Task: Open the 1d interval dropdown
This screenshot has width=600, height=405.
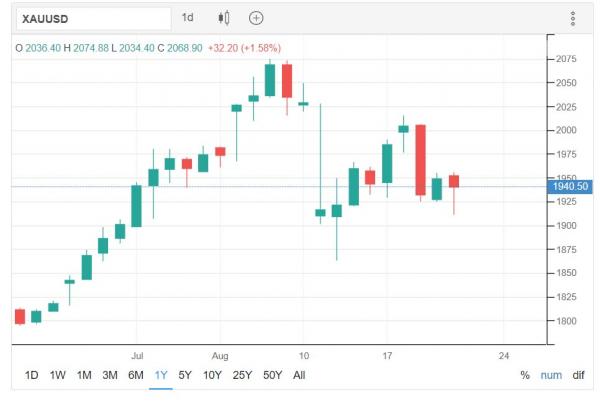Action: tap(188, 18)
